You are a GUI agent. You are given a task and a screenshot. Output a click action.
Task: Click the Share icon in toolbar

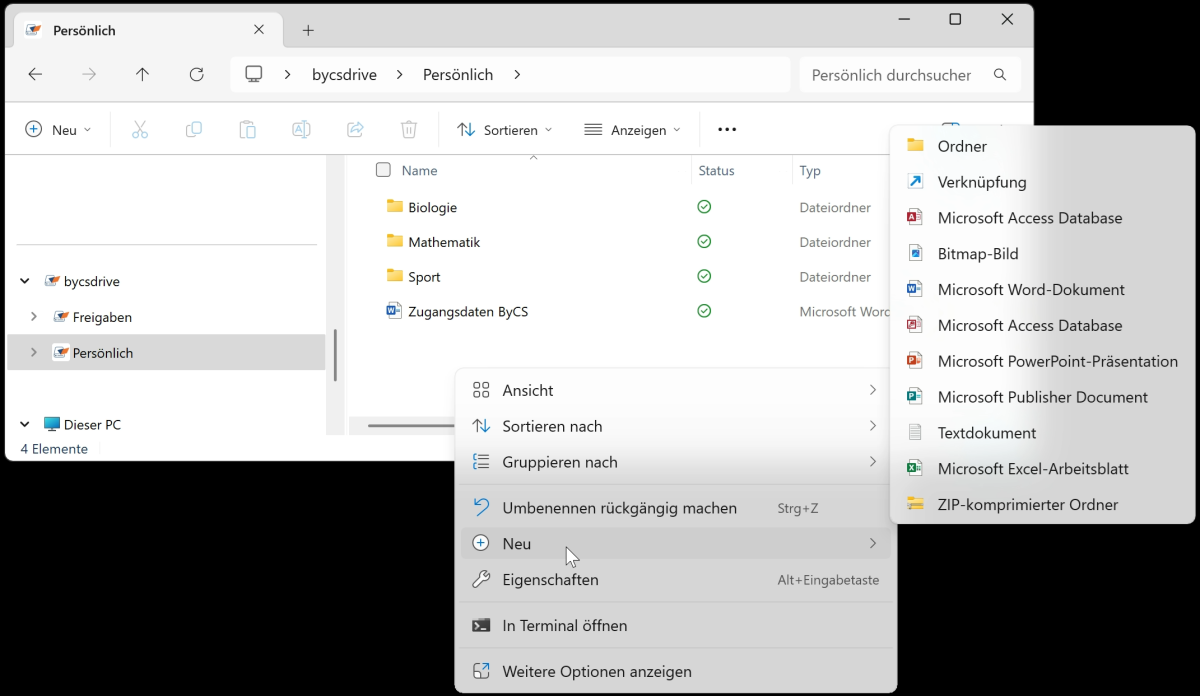coord(355,130)
